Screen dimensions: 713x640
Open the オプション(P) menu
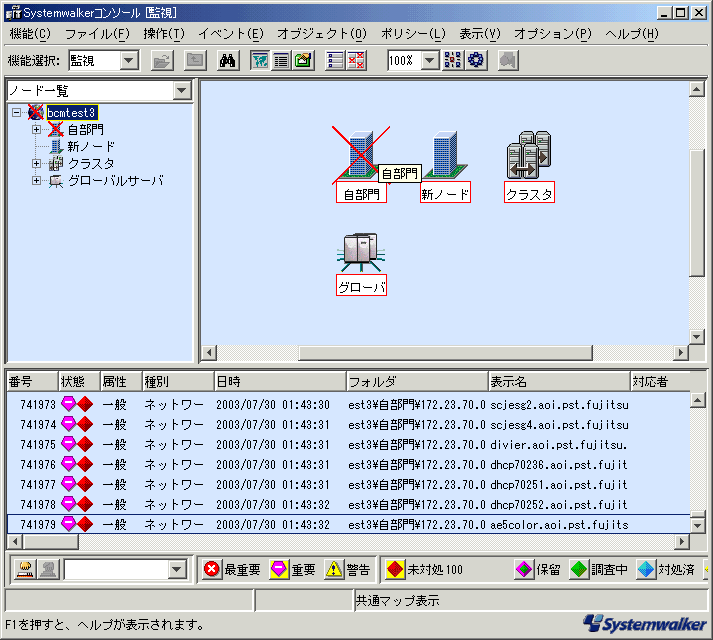click(553, 34)
